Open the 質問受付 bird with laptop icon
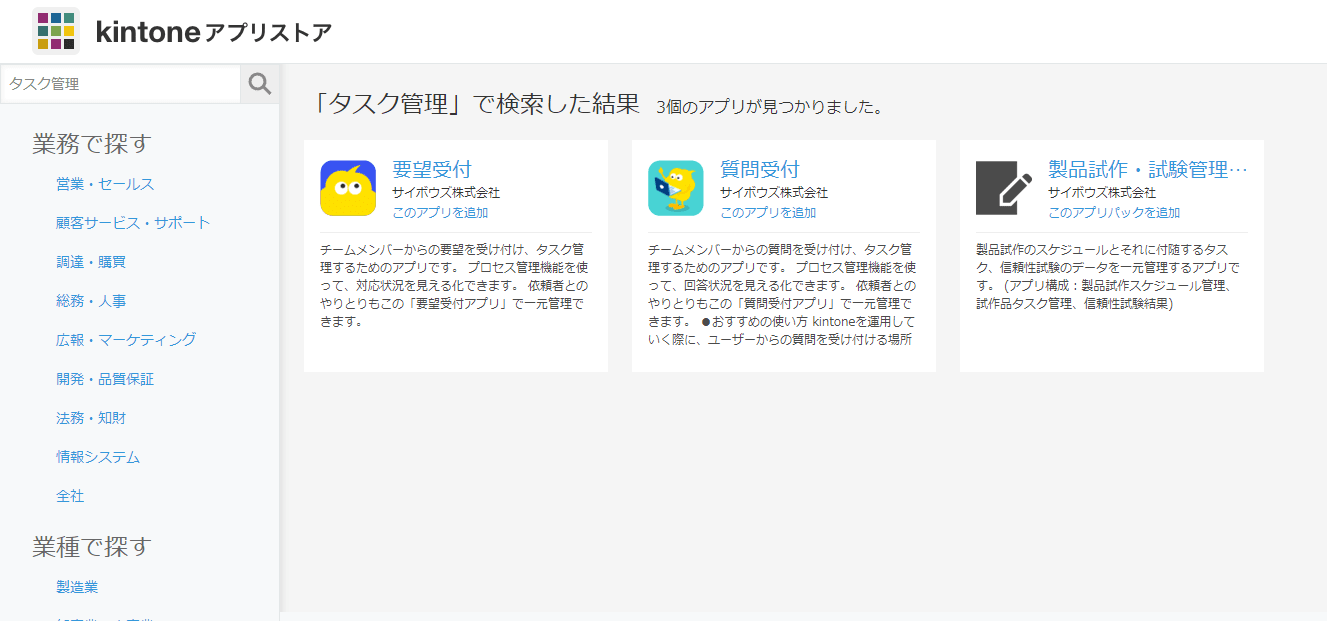Image resolution: width=1327 pixels, height=621 pixels. click(676, 188)
